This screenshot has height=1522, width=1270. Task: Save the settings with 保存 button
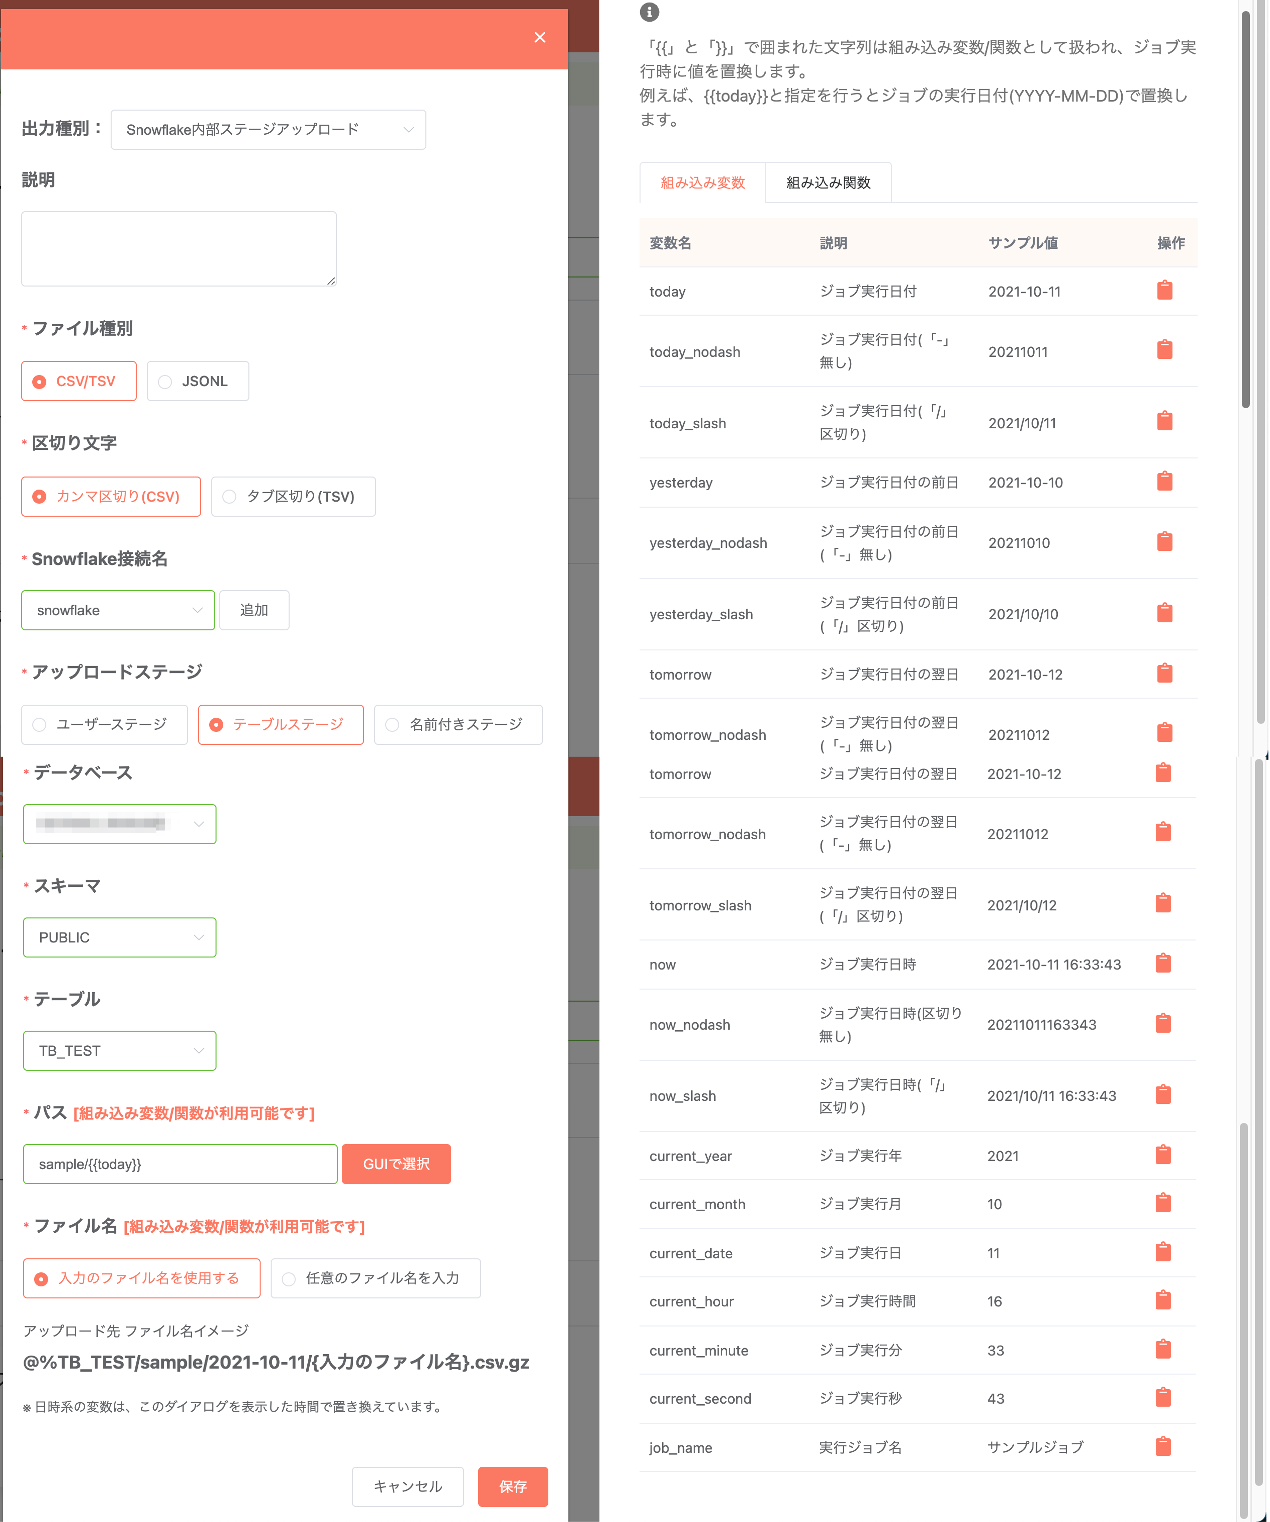pos(512,1487)
